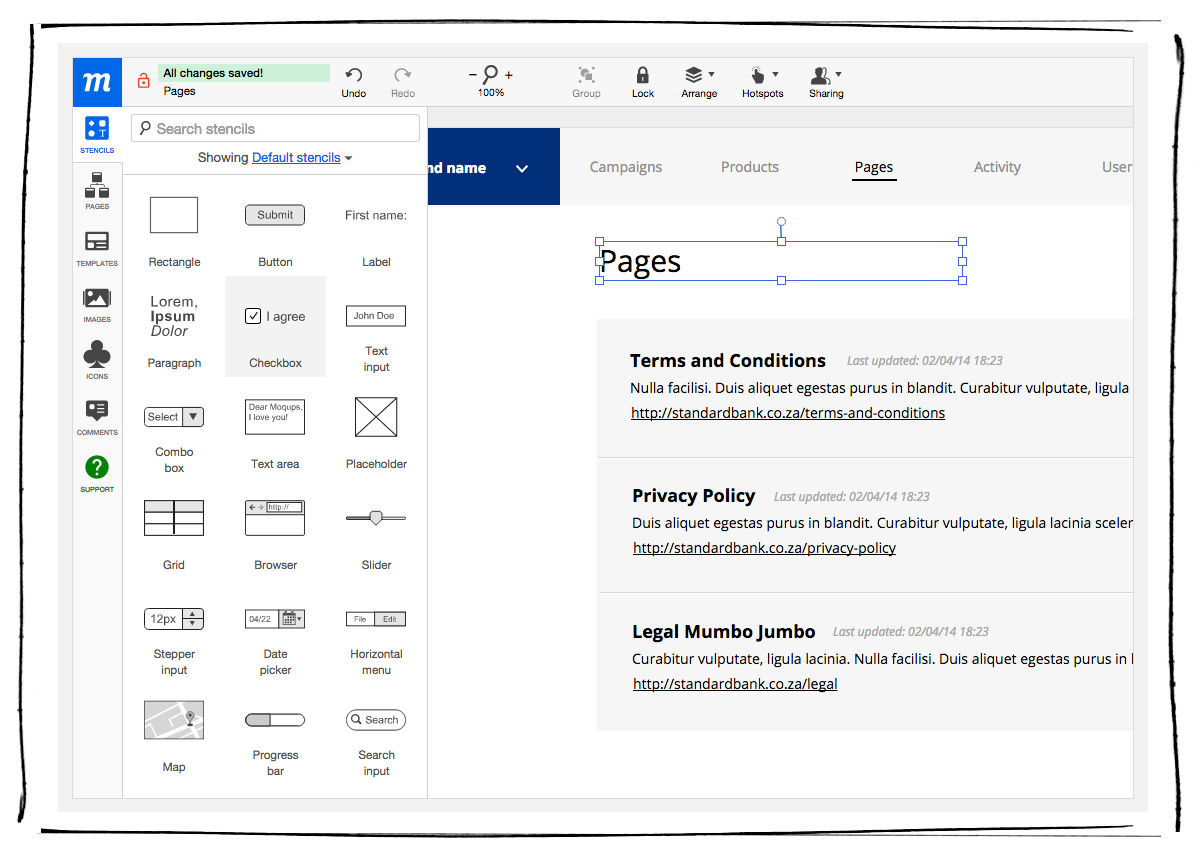Undo the last change
The image size is (1200, 847).
354,82
